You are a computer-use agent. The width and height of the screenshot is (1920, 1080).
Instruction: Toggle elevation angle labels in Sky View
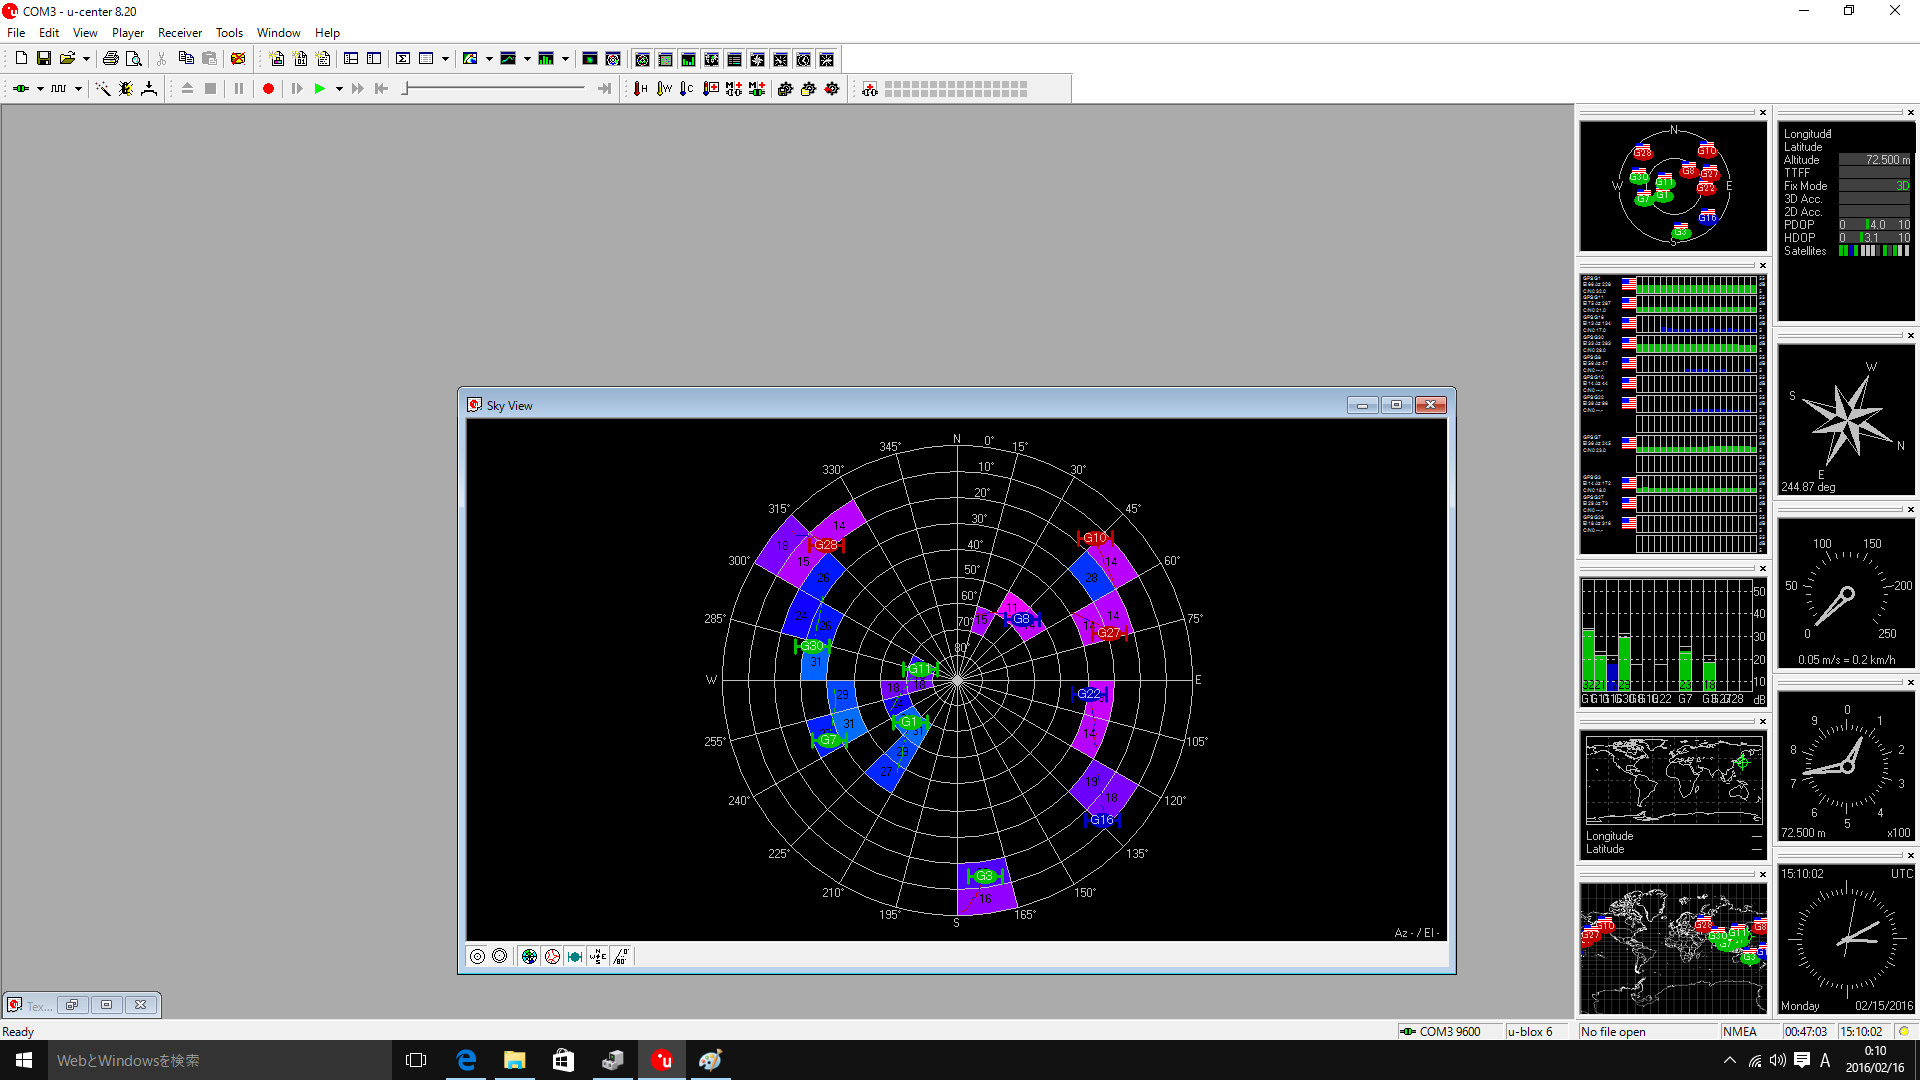tap(621, 957)
